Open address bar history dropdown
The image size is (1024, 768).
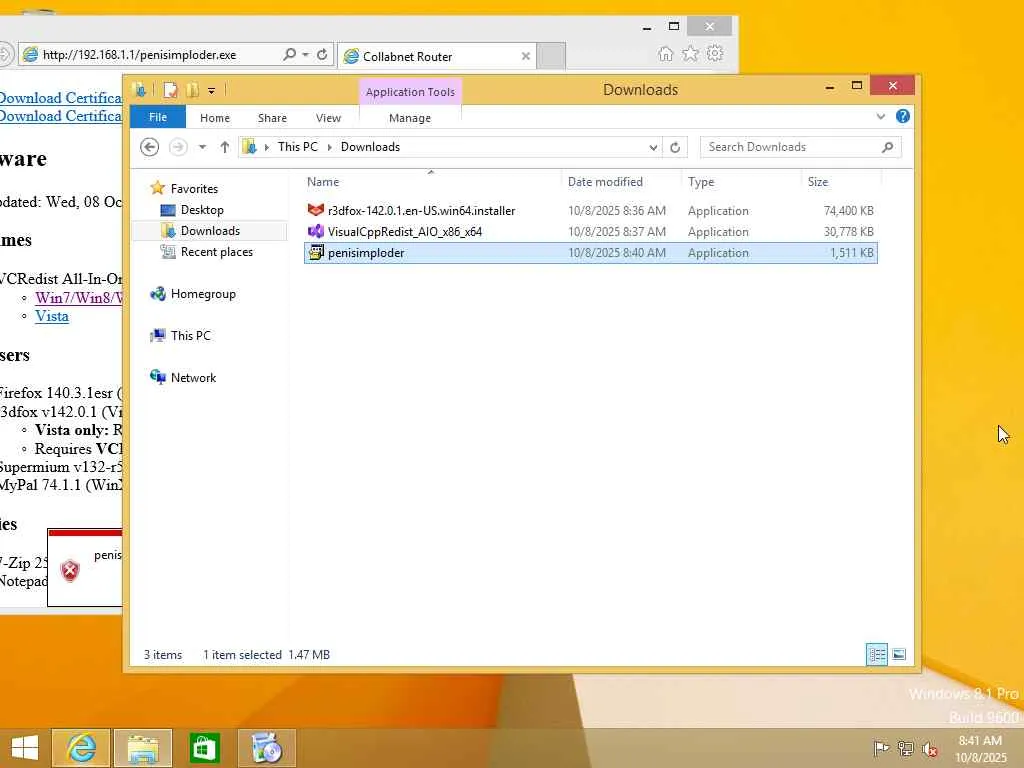(653, 148)
